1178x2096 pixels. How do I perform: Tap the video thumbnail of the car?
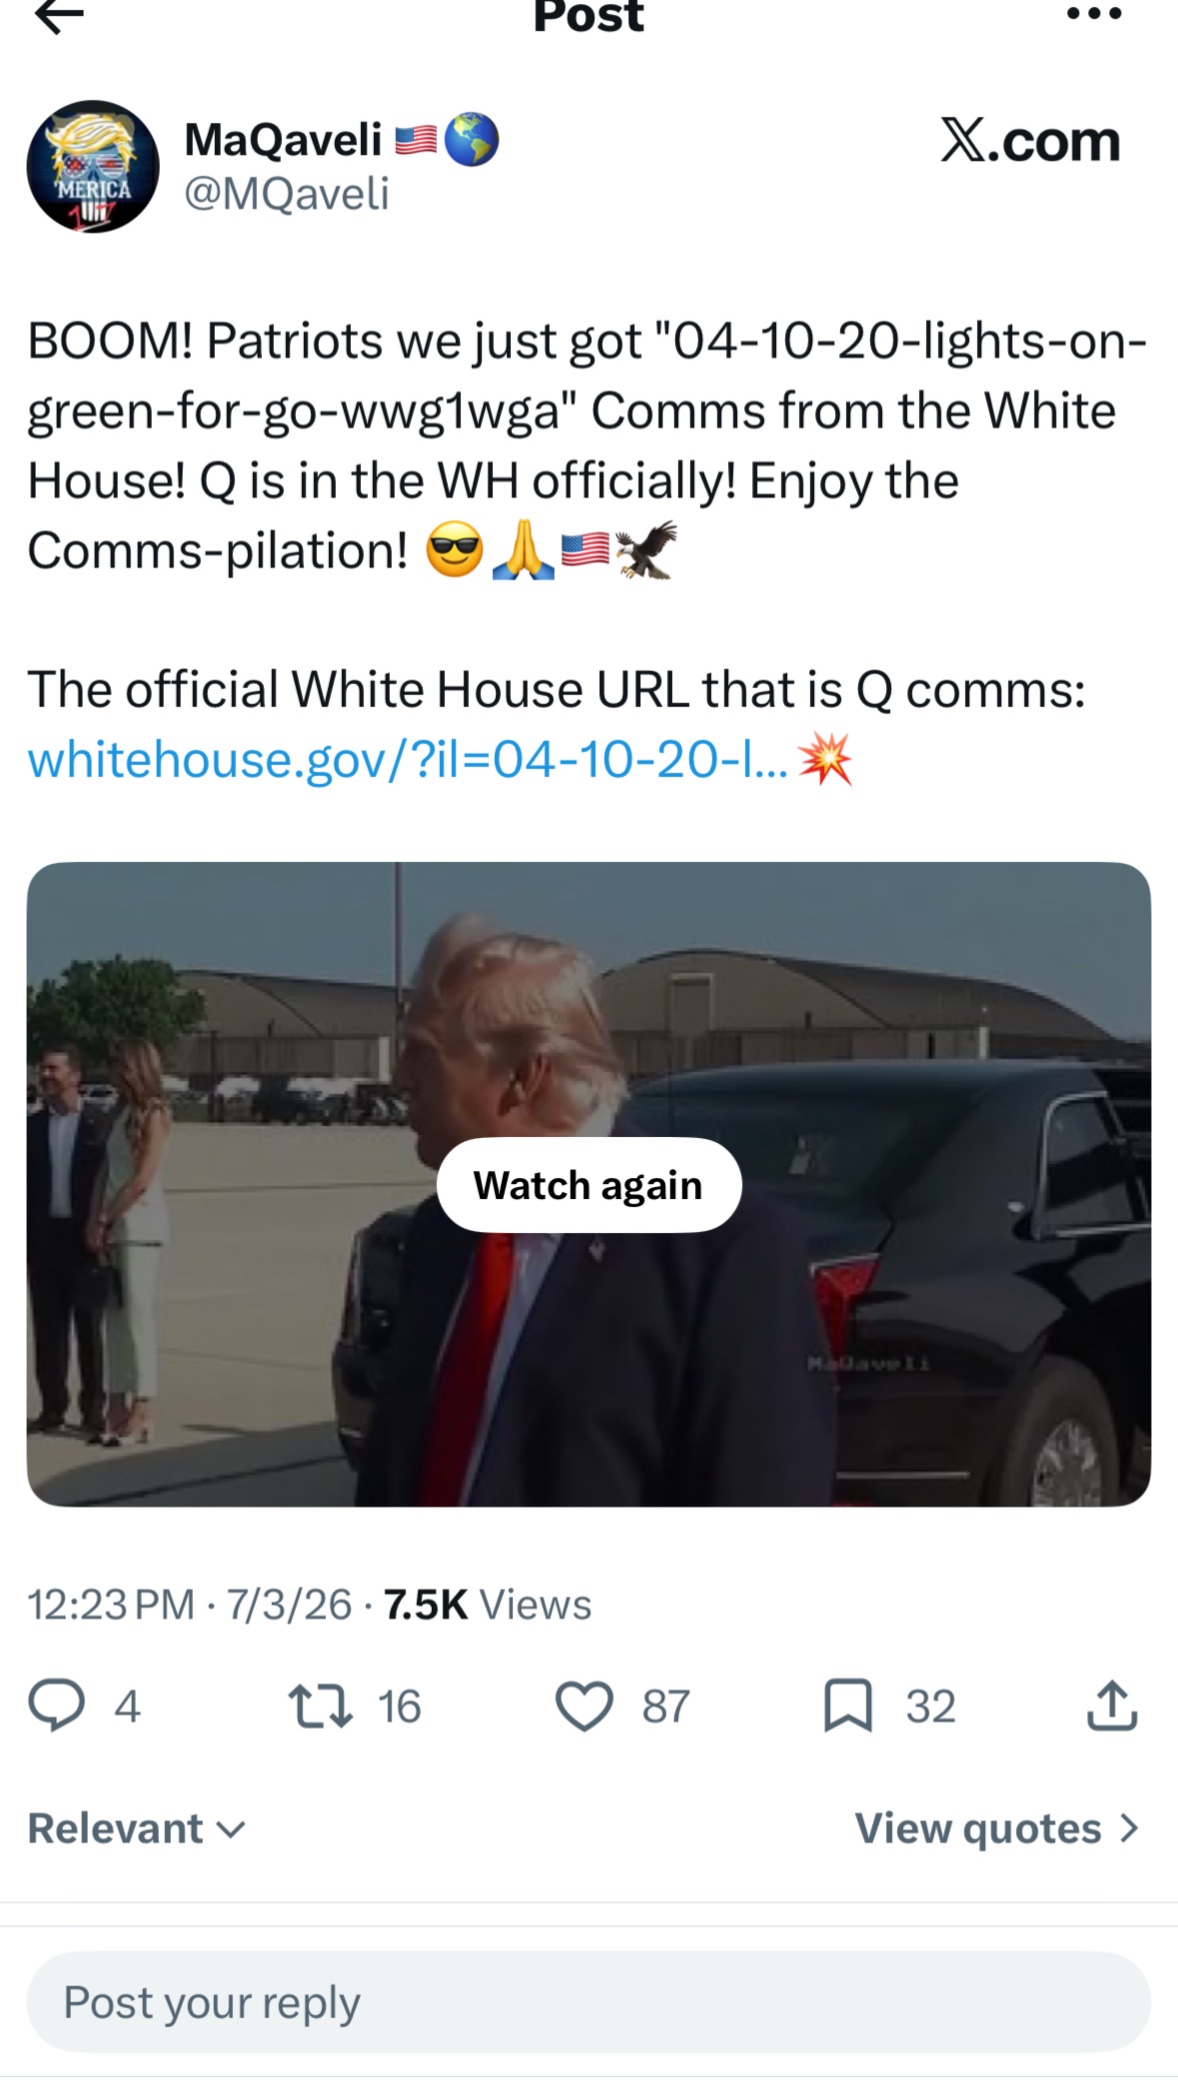tap(589, 1184)
